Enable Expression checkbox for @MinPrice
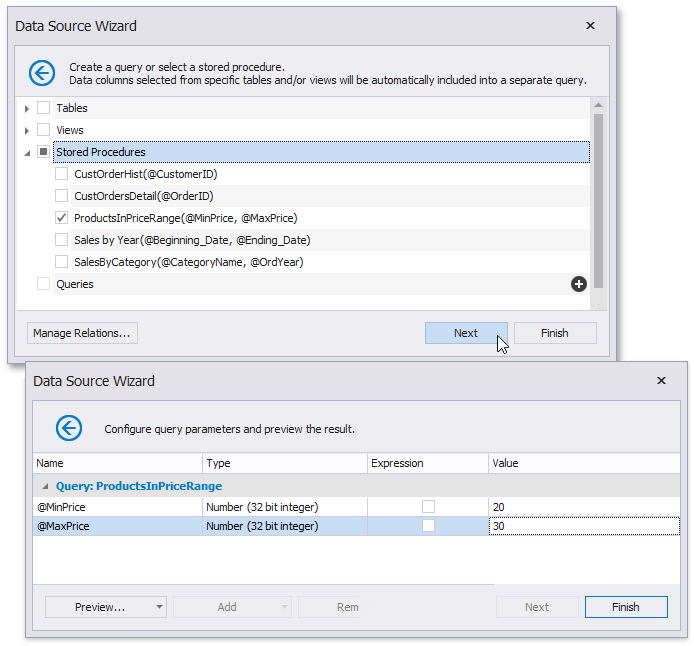 [428, 507]
